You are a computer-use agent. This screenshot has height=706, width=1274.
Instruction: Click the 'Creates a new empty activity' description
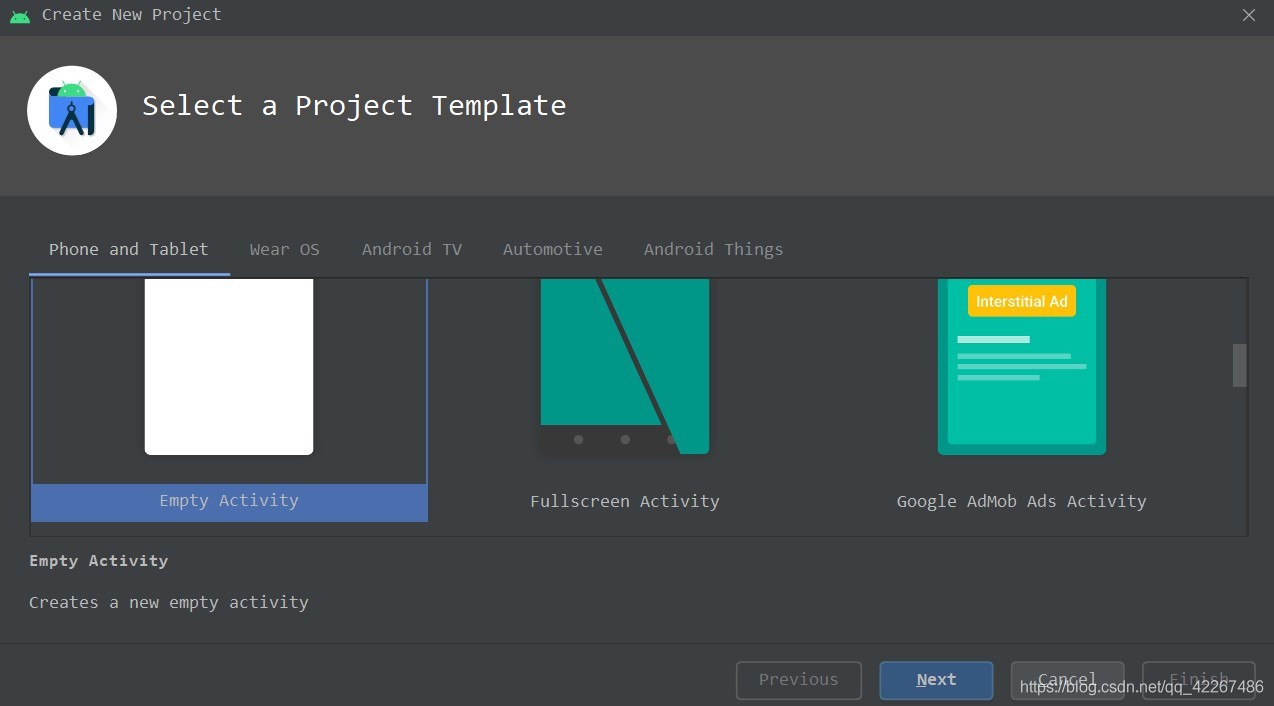pyautogui.click(x=169, y=602)
